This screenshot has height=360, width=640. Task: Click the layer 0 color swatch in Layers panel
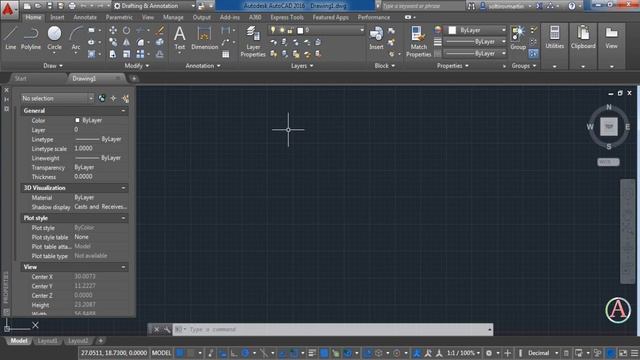click(300, 30)
